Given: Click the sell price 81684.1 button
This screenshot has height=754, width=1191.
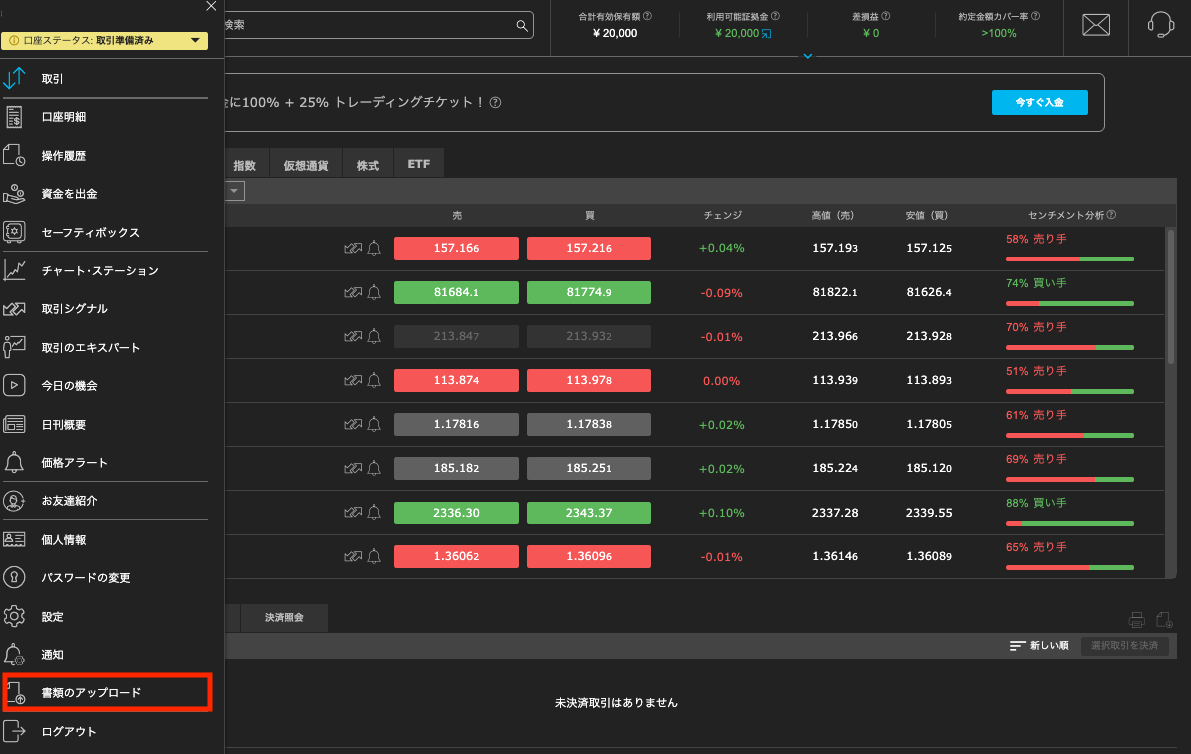Looking at the screenshot, I should click(x=456, y=292).
